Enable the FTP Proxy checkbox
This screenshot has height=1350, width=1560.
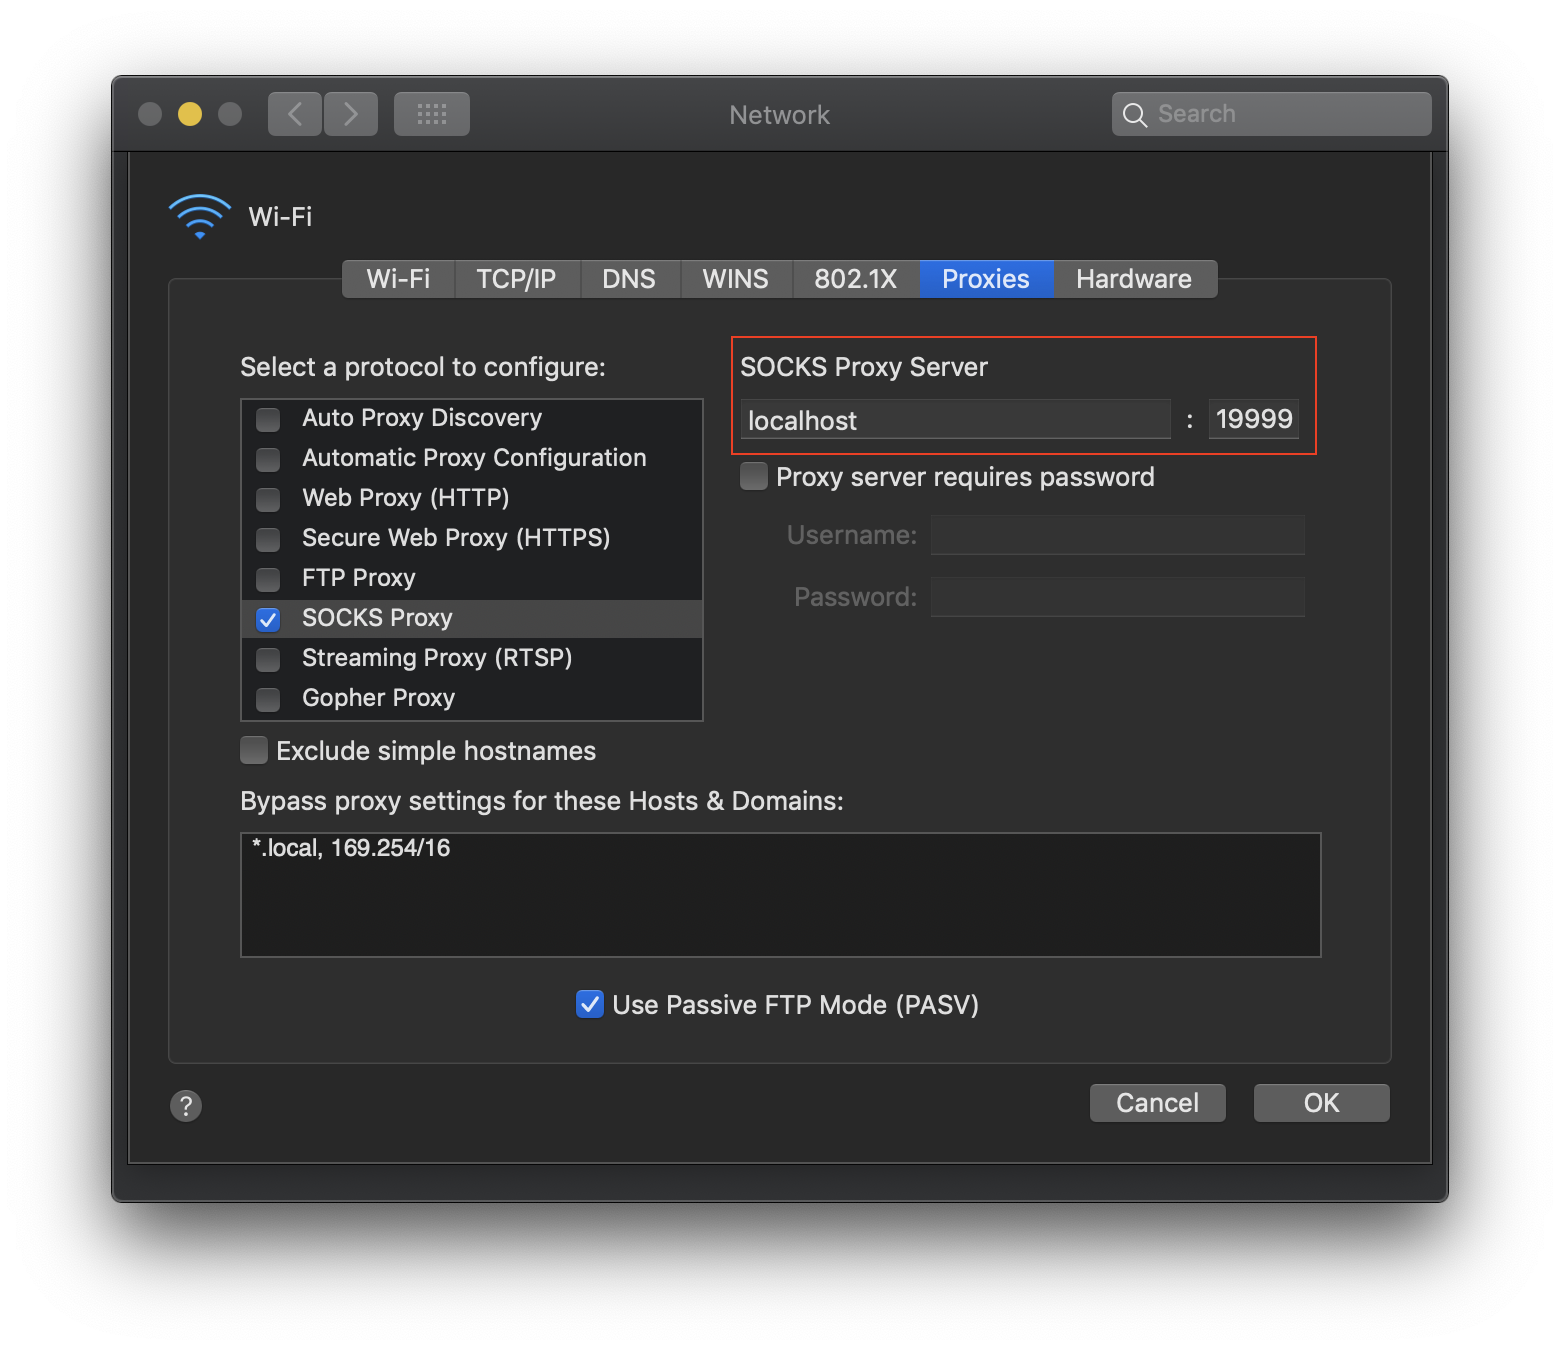pyautogui.click(x=268, y=579)
